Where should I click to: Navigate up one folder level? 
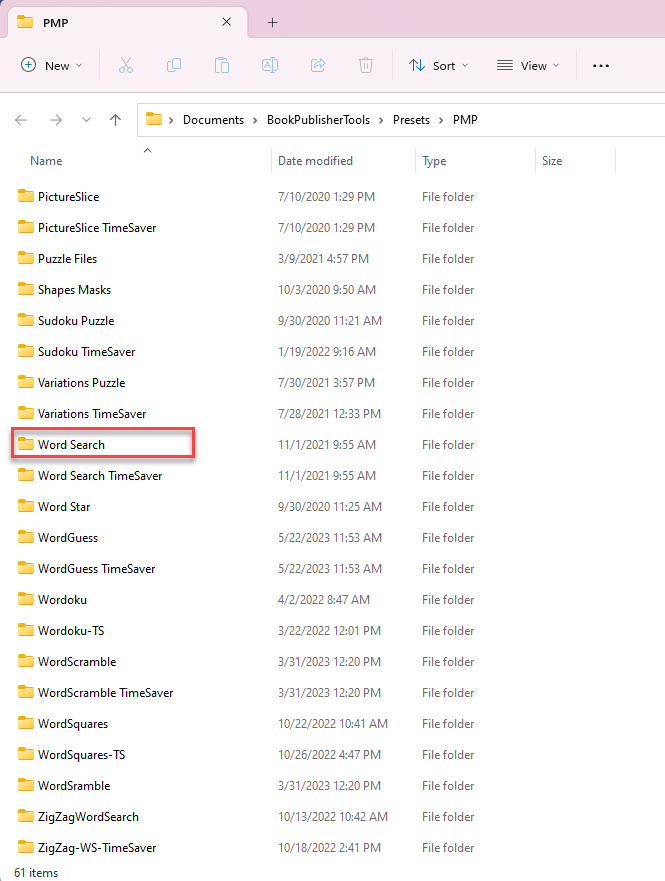click(x=115, y=120)
